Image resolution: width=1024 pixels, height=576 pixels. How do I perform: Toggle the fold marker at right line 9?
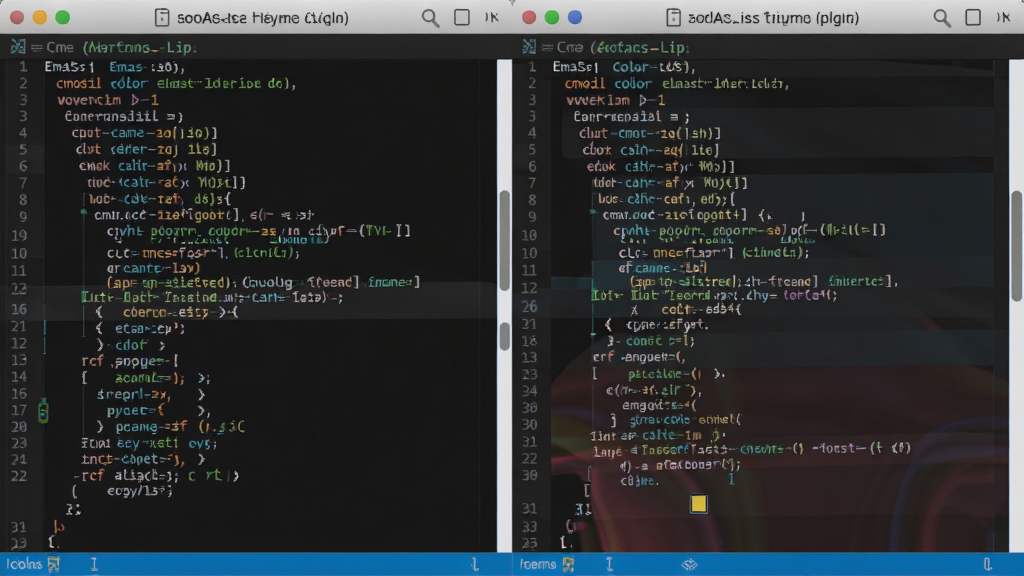pyautogui.click(x=592, y=213)
